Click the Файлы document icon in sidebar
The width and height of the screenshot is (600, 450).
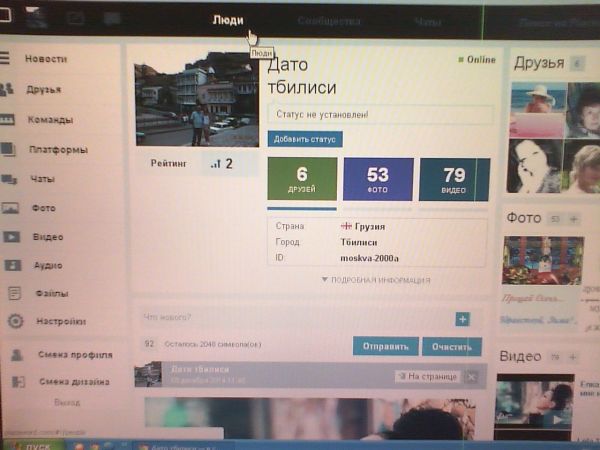point(14,294)
